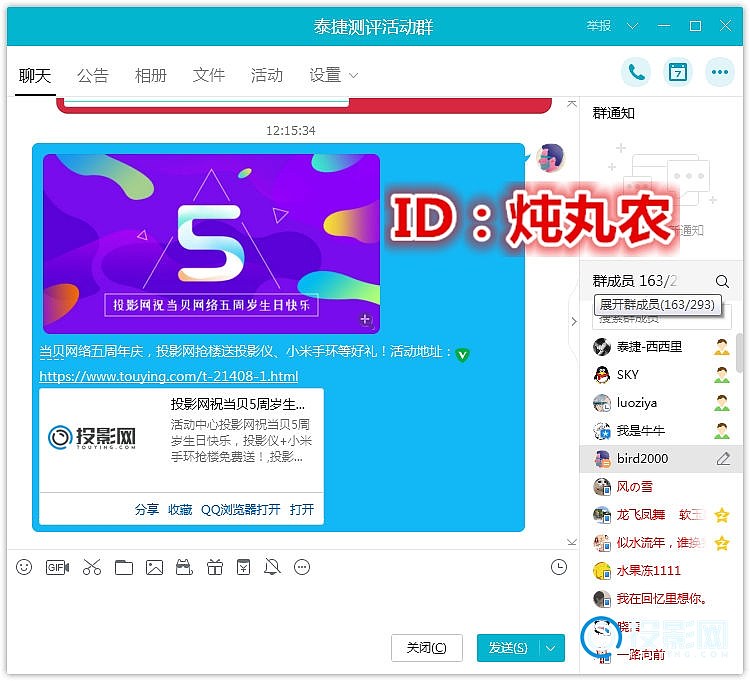Image resolution: width=750 pixels, height=681 pixels.
Task: Select member 我是牛牛 in the list
Action: 661,431
